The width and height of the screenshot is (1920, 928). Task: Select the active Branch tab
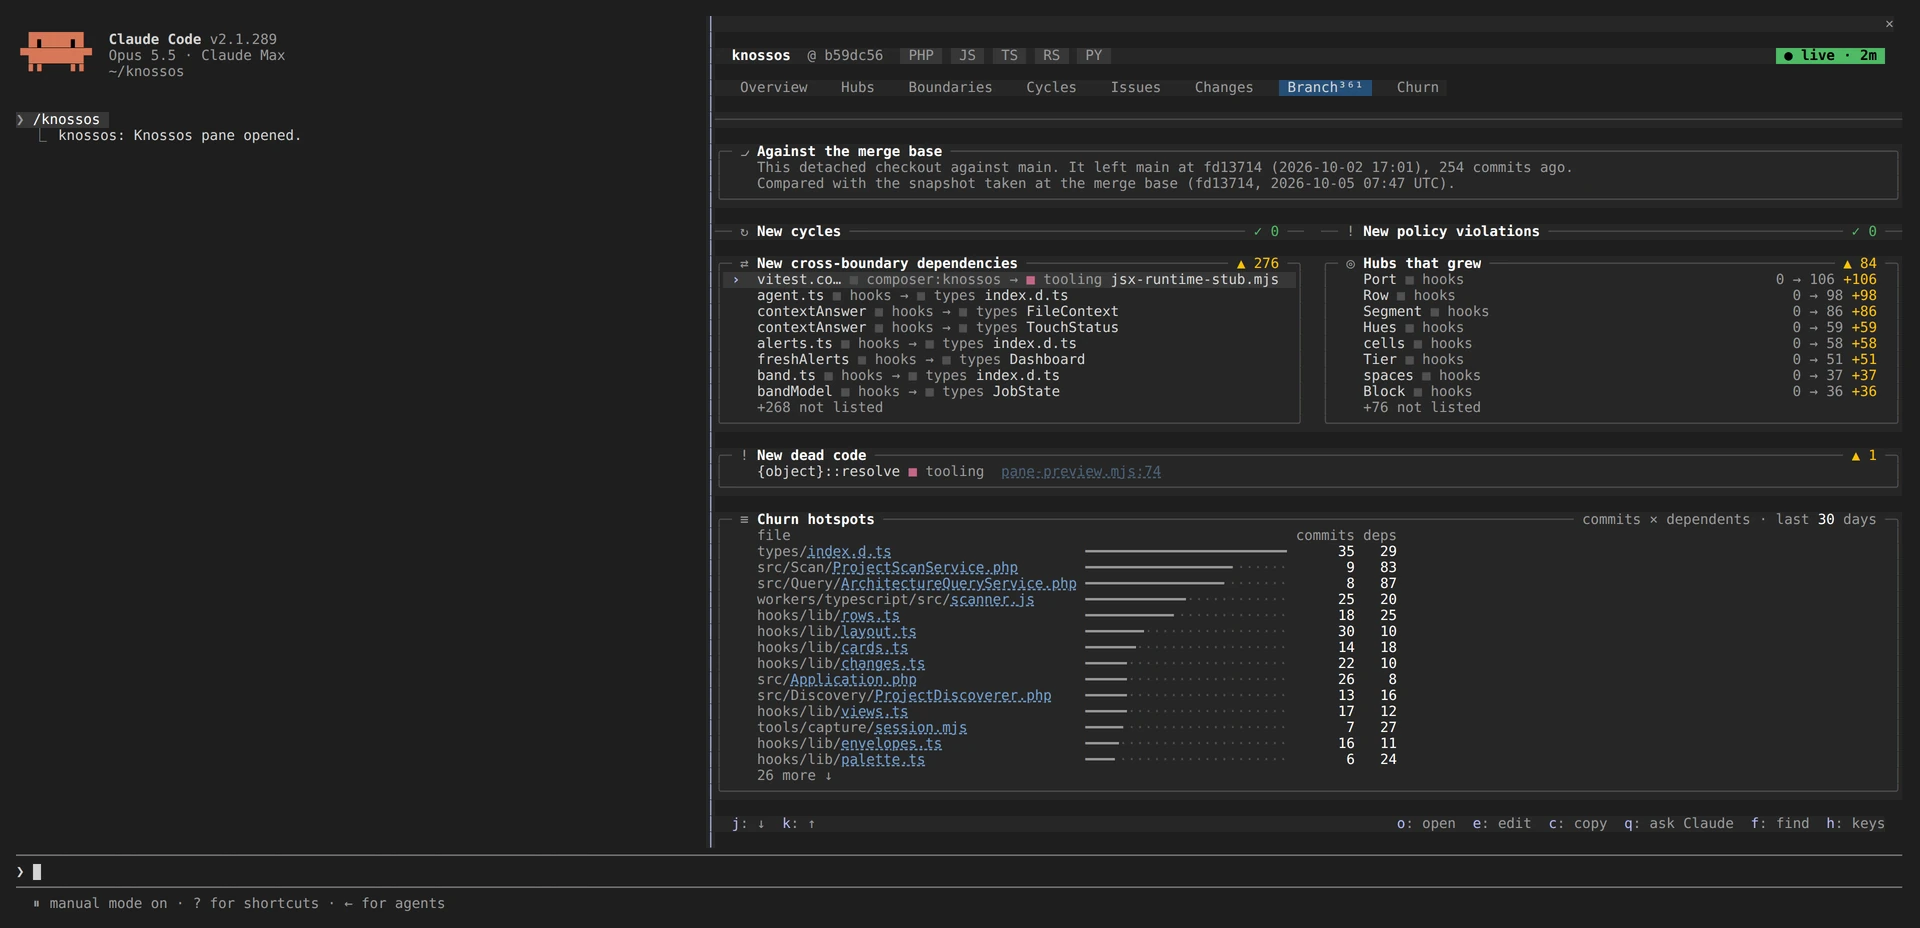pos(1325,88)
